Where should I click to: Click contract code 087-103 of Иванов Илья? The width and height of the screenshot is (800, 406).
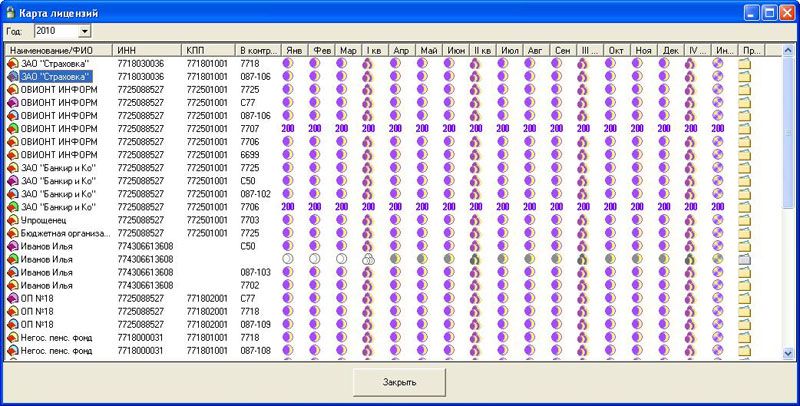pos(256,272)
